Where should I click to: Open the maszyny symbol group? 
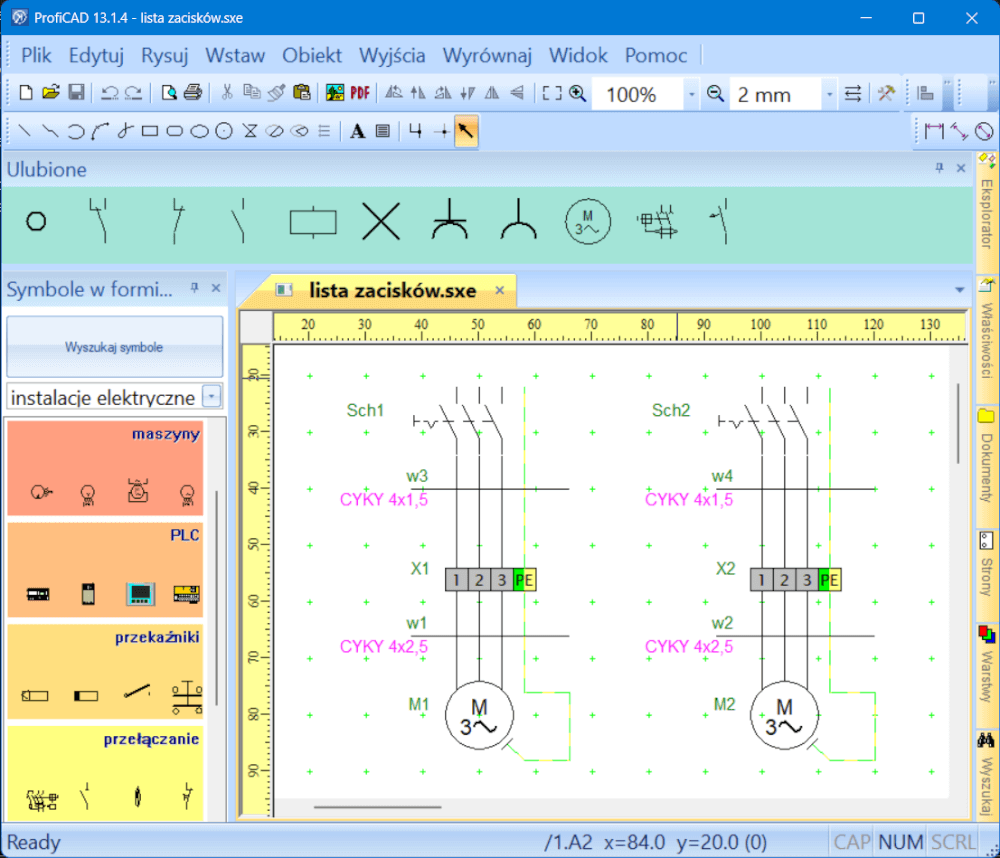pyautogui.click(x=105, y=467)
